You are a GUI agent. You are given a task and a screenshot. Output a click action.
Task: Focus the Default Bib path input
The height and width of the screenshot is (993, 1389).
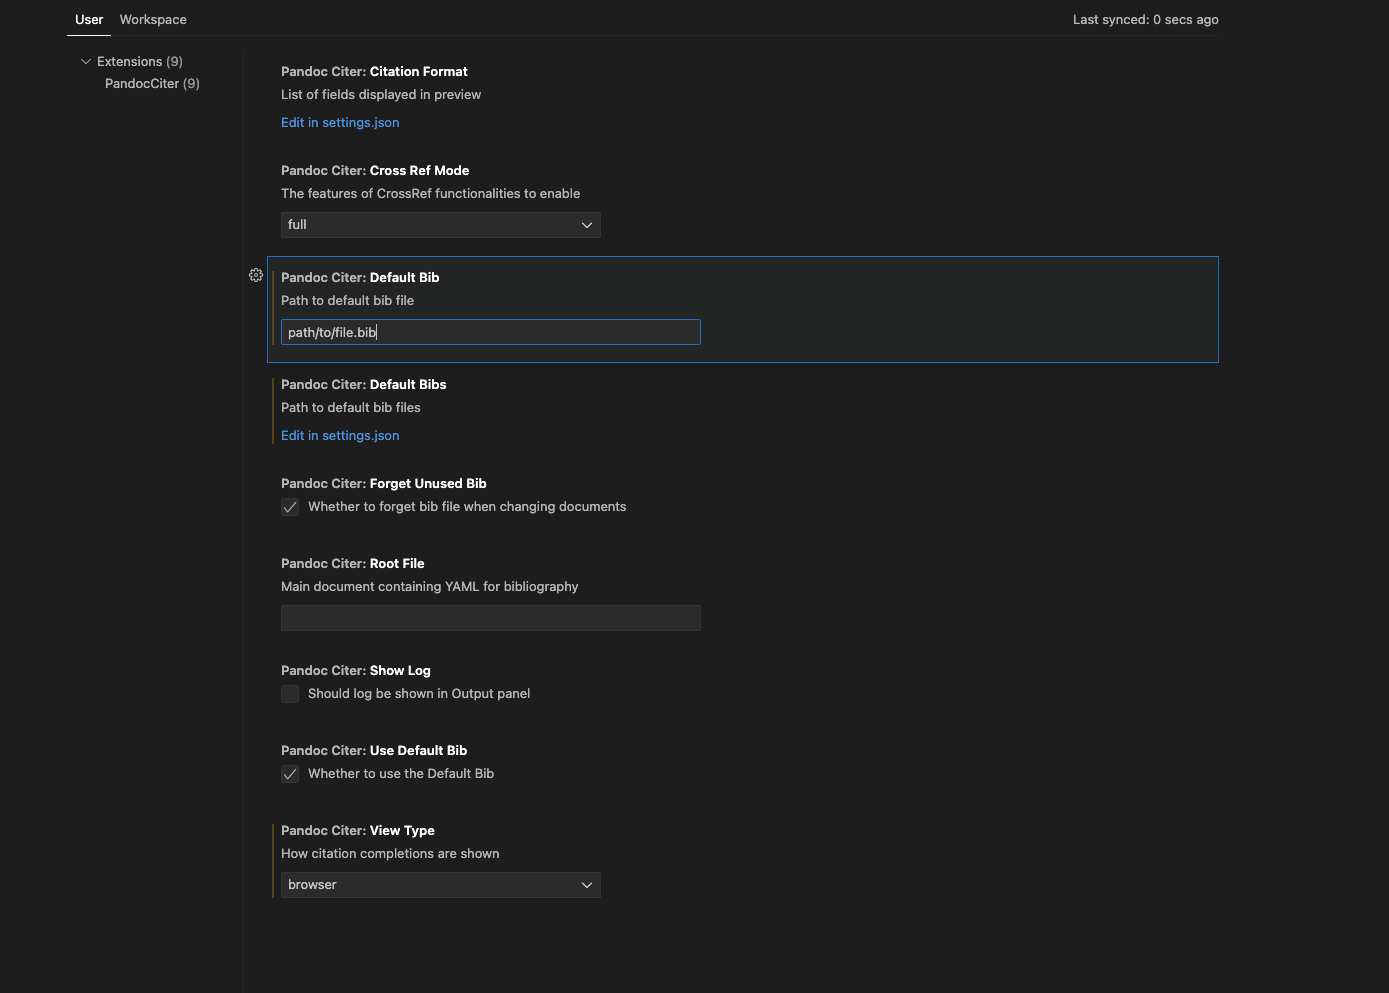click(x=491, y=332)
